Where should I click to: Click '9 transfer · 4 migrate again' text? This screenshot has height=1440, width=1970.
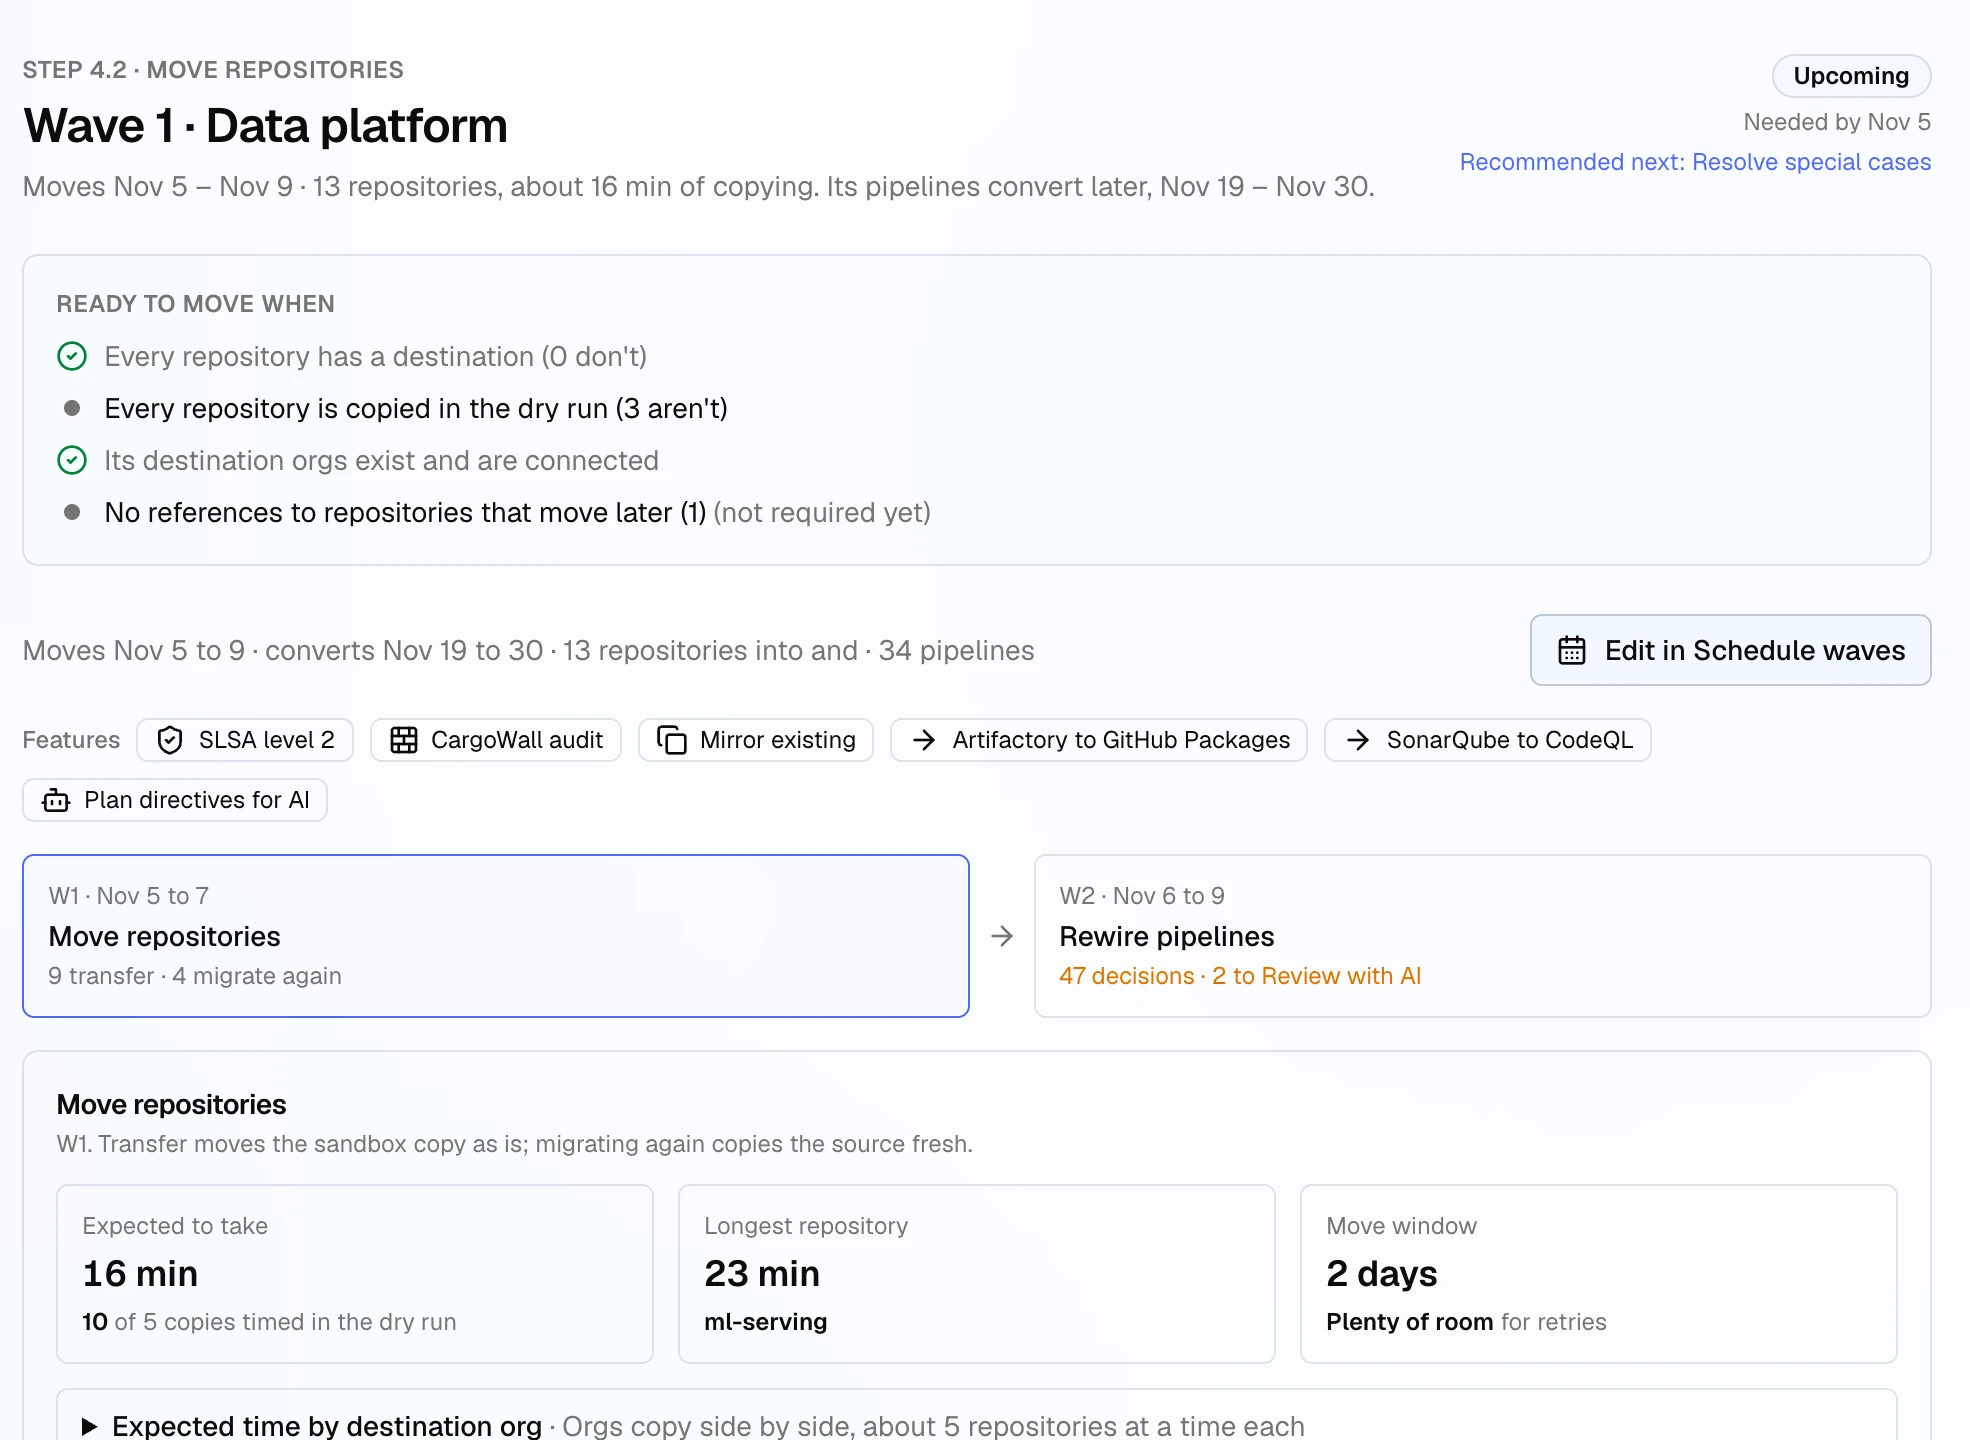(x=195, y=977)
